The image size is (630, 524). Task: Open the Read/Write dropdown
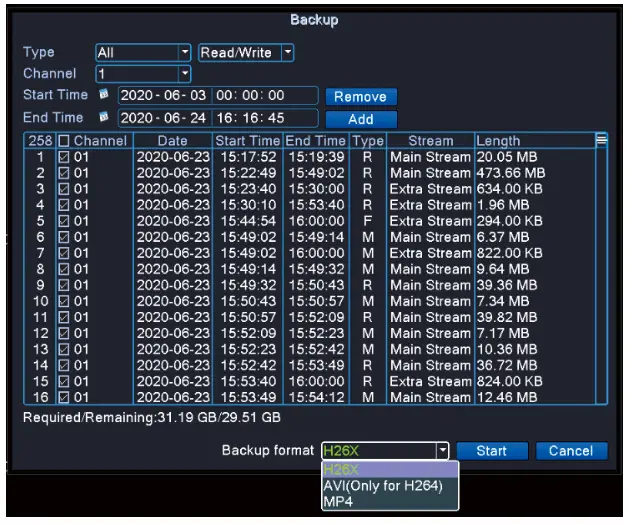point(246,53)
